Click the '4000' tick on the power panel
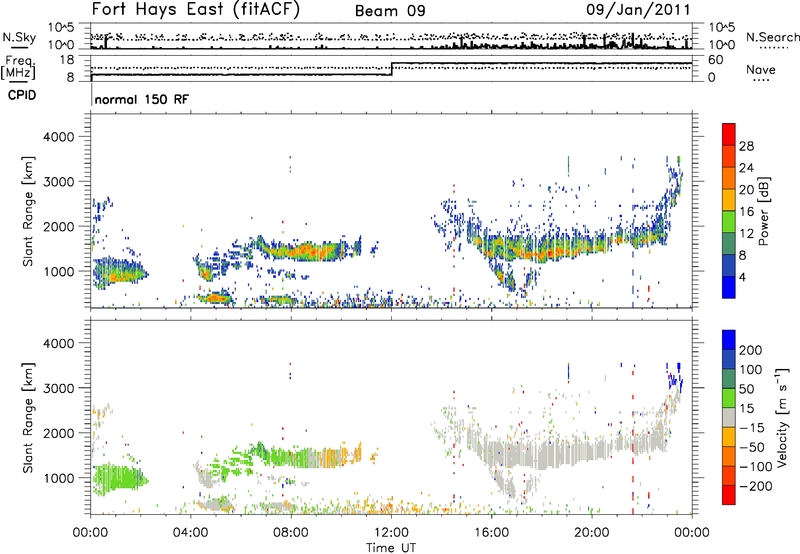This screenshot has width=800, height=554. (58, 137)
